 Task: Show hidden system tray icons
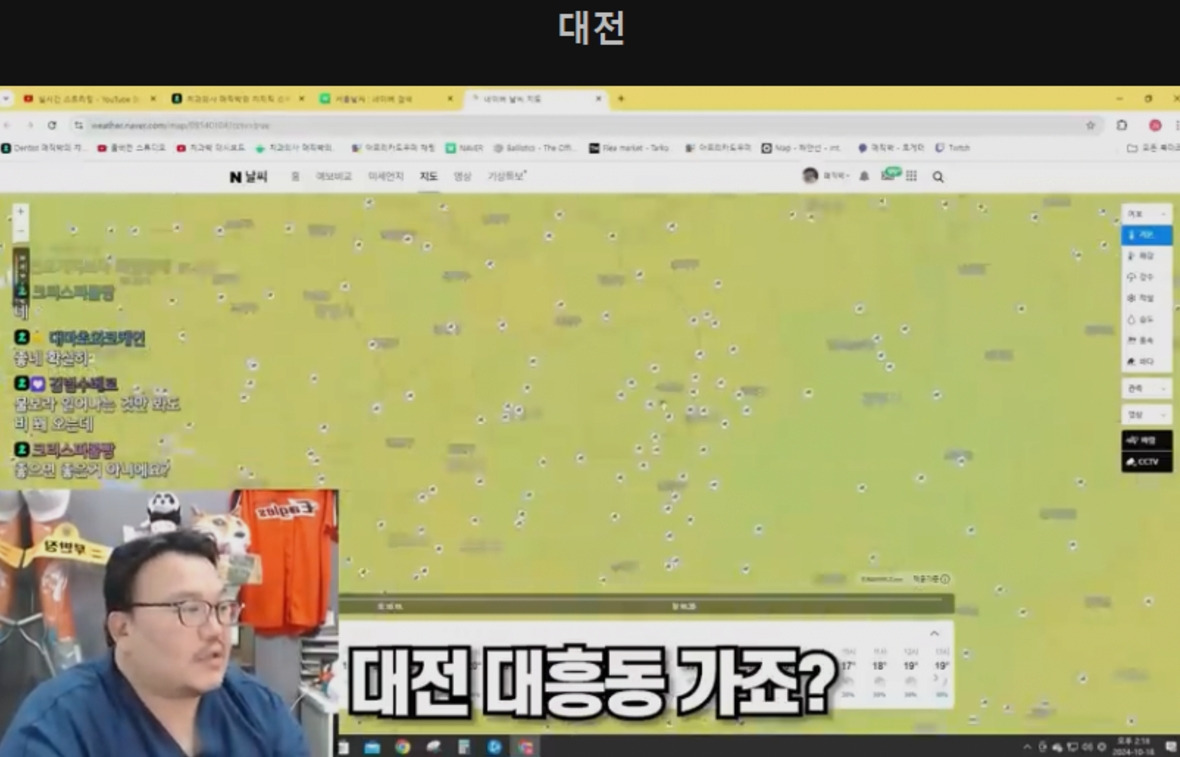(1027, 746)
